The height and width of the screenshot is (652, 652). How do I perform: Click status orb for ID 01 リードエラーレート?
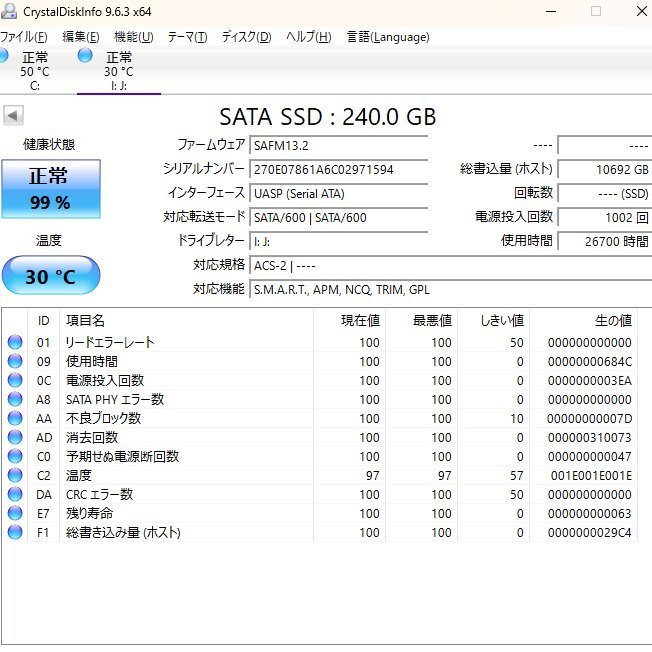[x=15, y=342]
